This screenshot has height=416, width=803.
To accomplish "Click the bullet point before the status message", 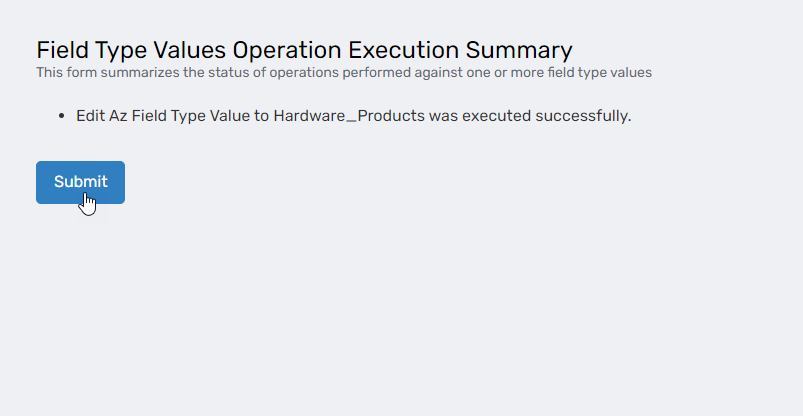I will click(63, 116).
